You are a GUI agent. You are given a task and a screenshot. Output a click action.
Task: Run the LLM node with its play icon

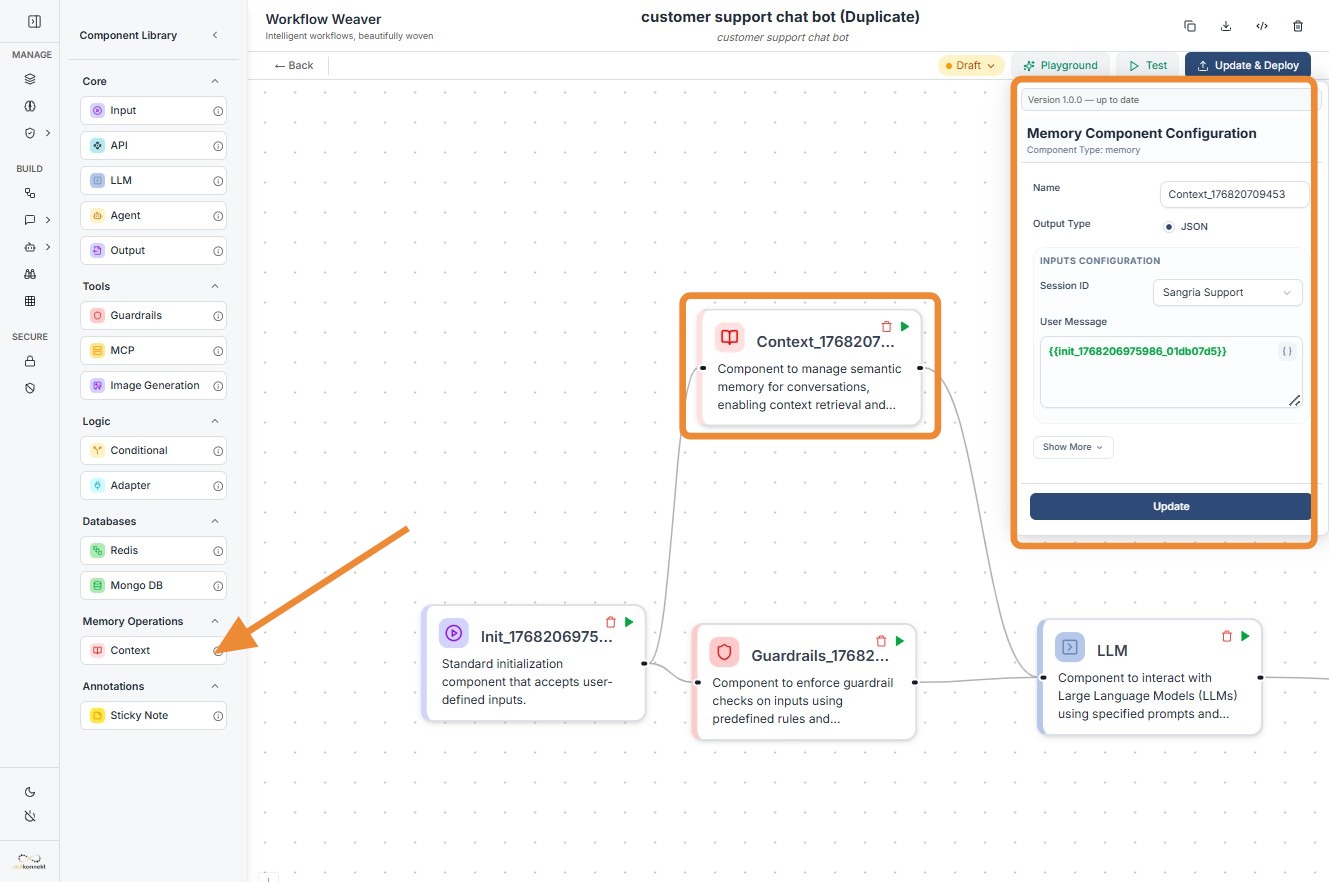(1245, 636)
